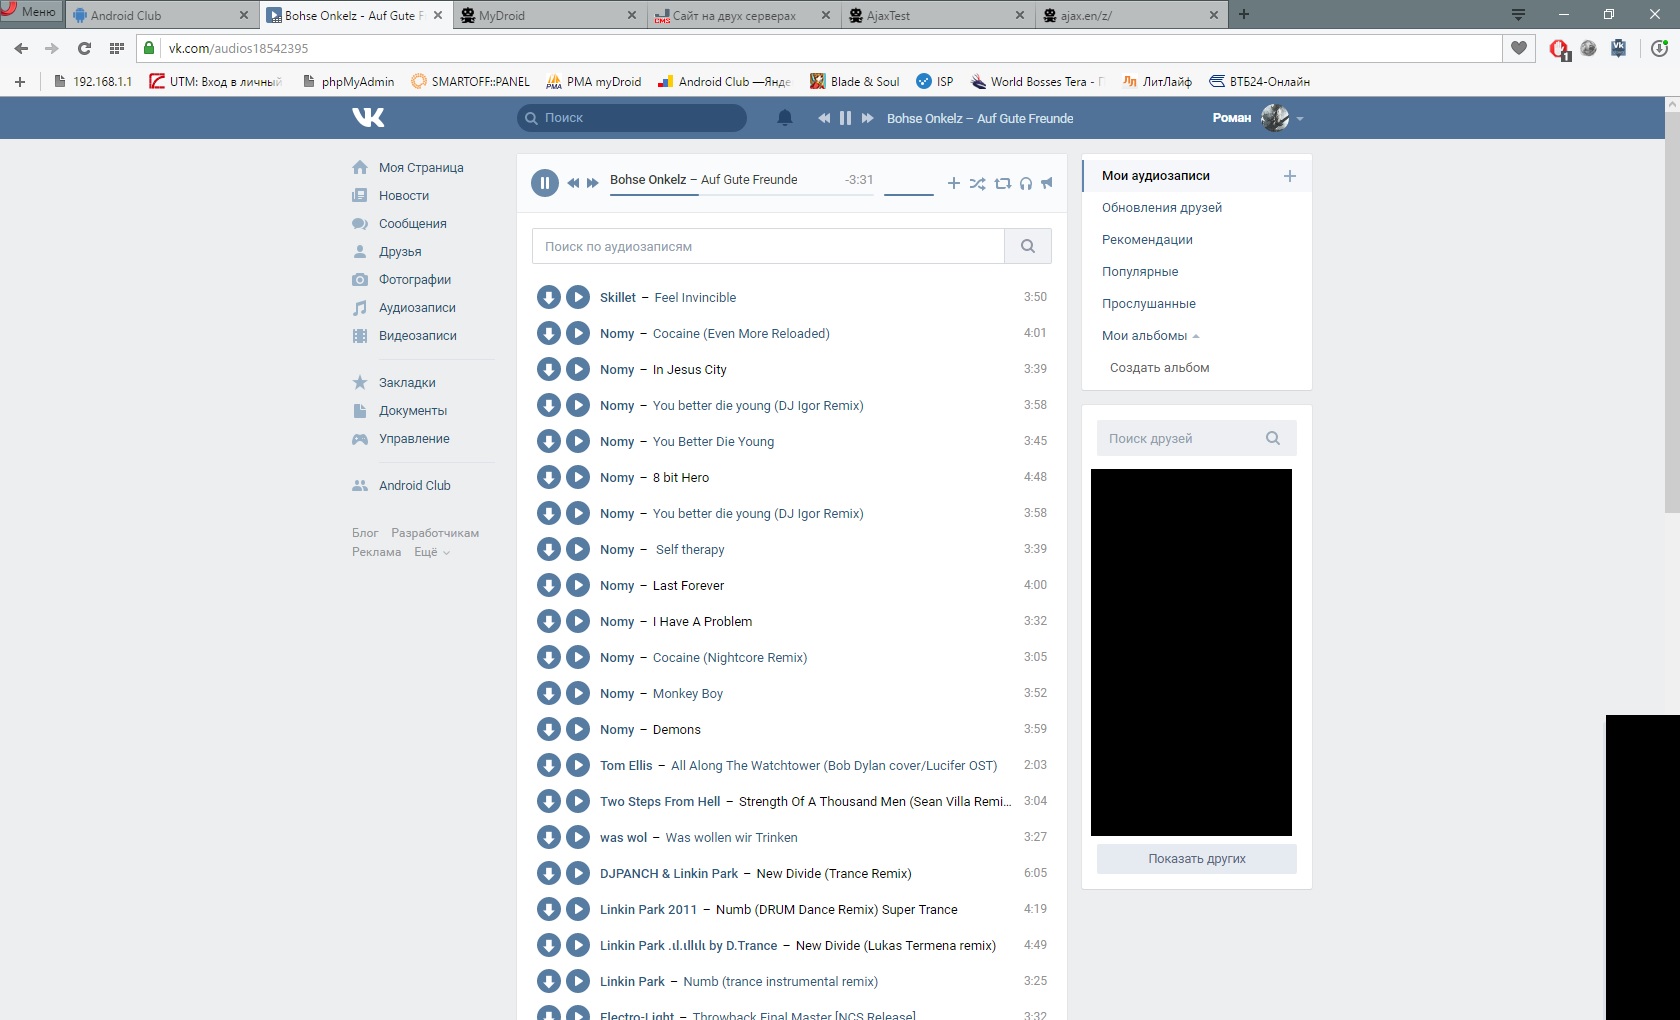The image size is (1680, 1020).
Task: Toggle broadcast audio to status icon
Action: tap(1047, 183)
